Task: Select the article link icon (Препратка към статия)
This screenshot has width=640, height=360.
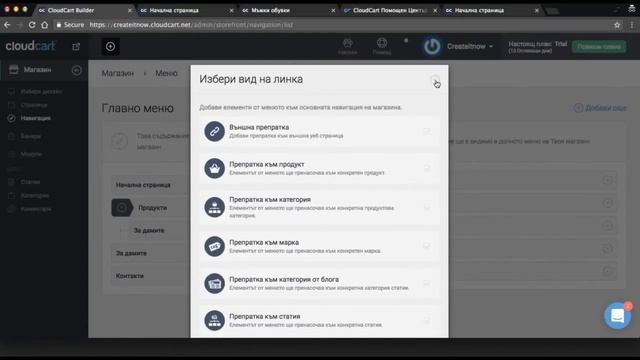Action: click(214, 320)
